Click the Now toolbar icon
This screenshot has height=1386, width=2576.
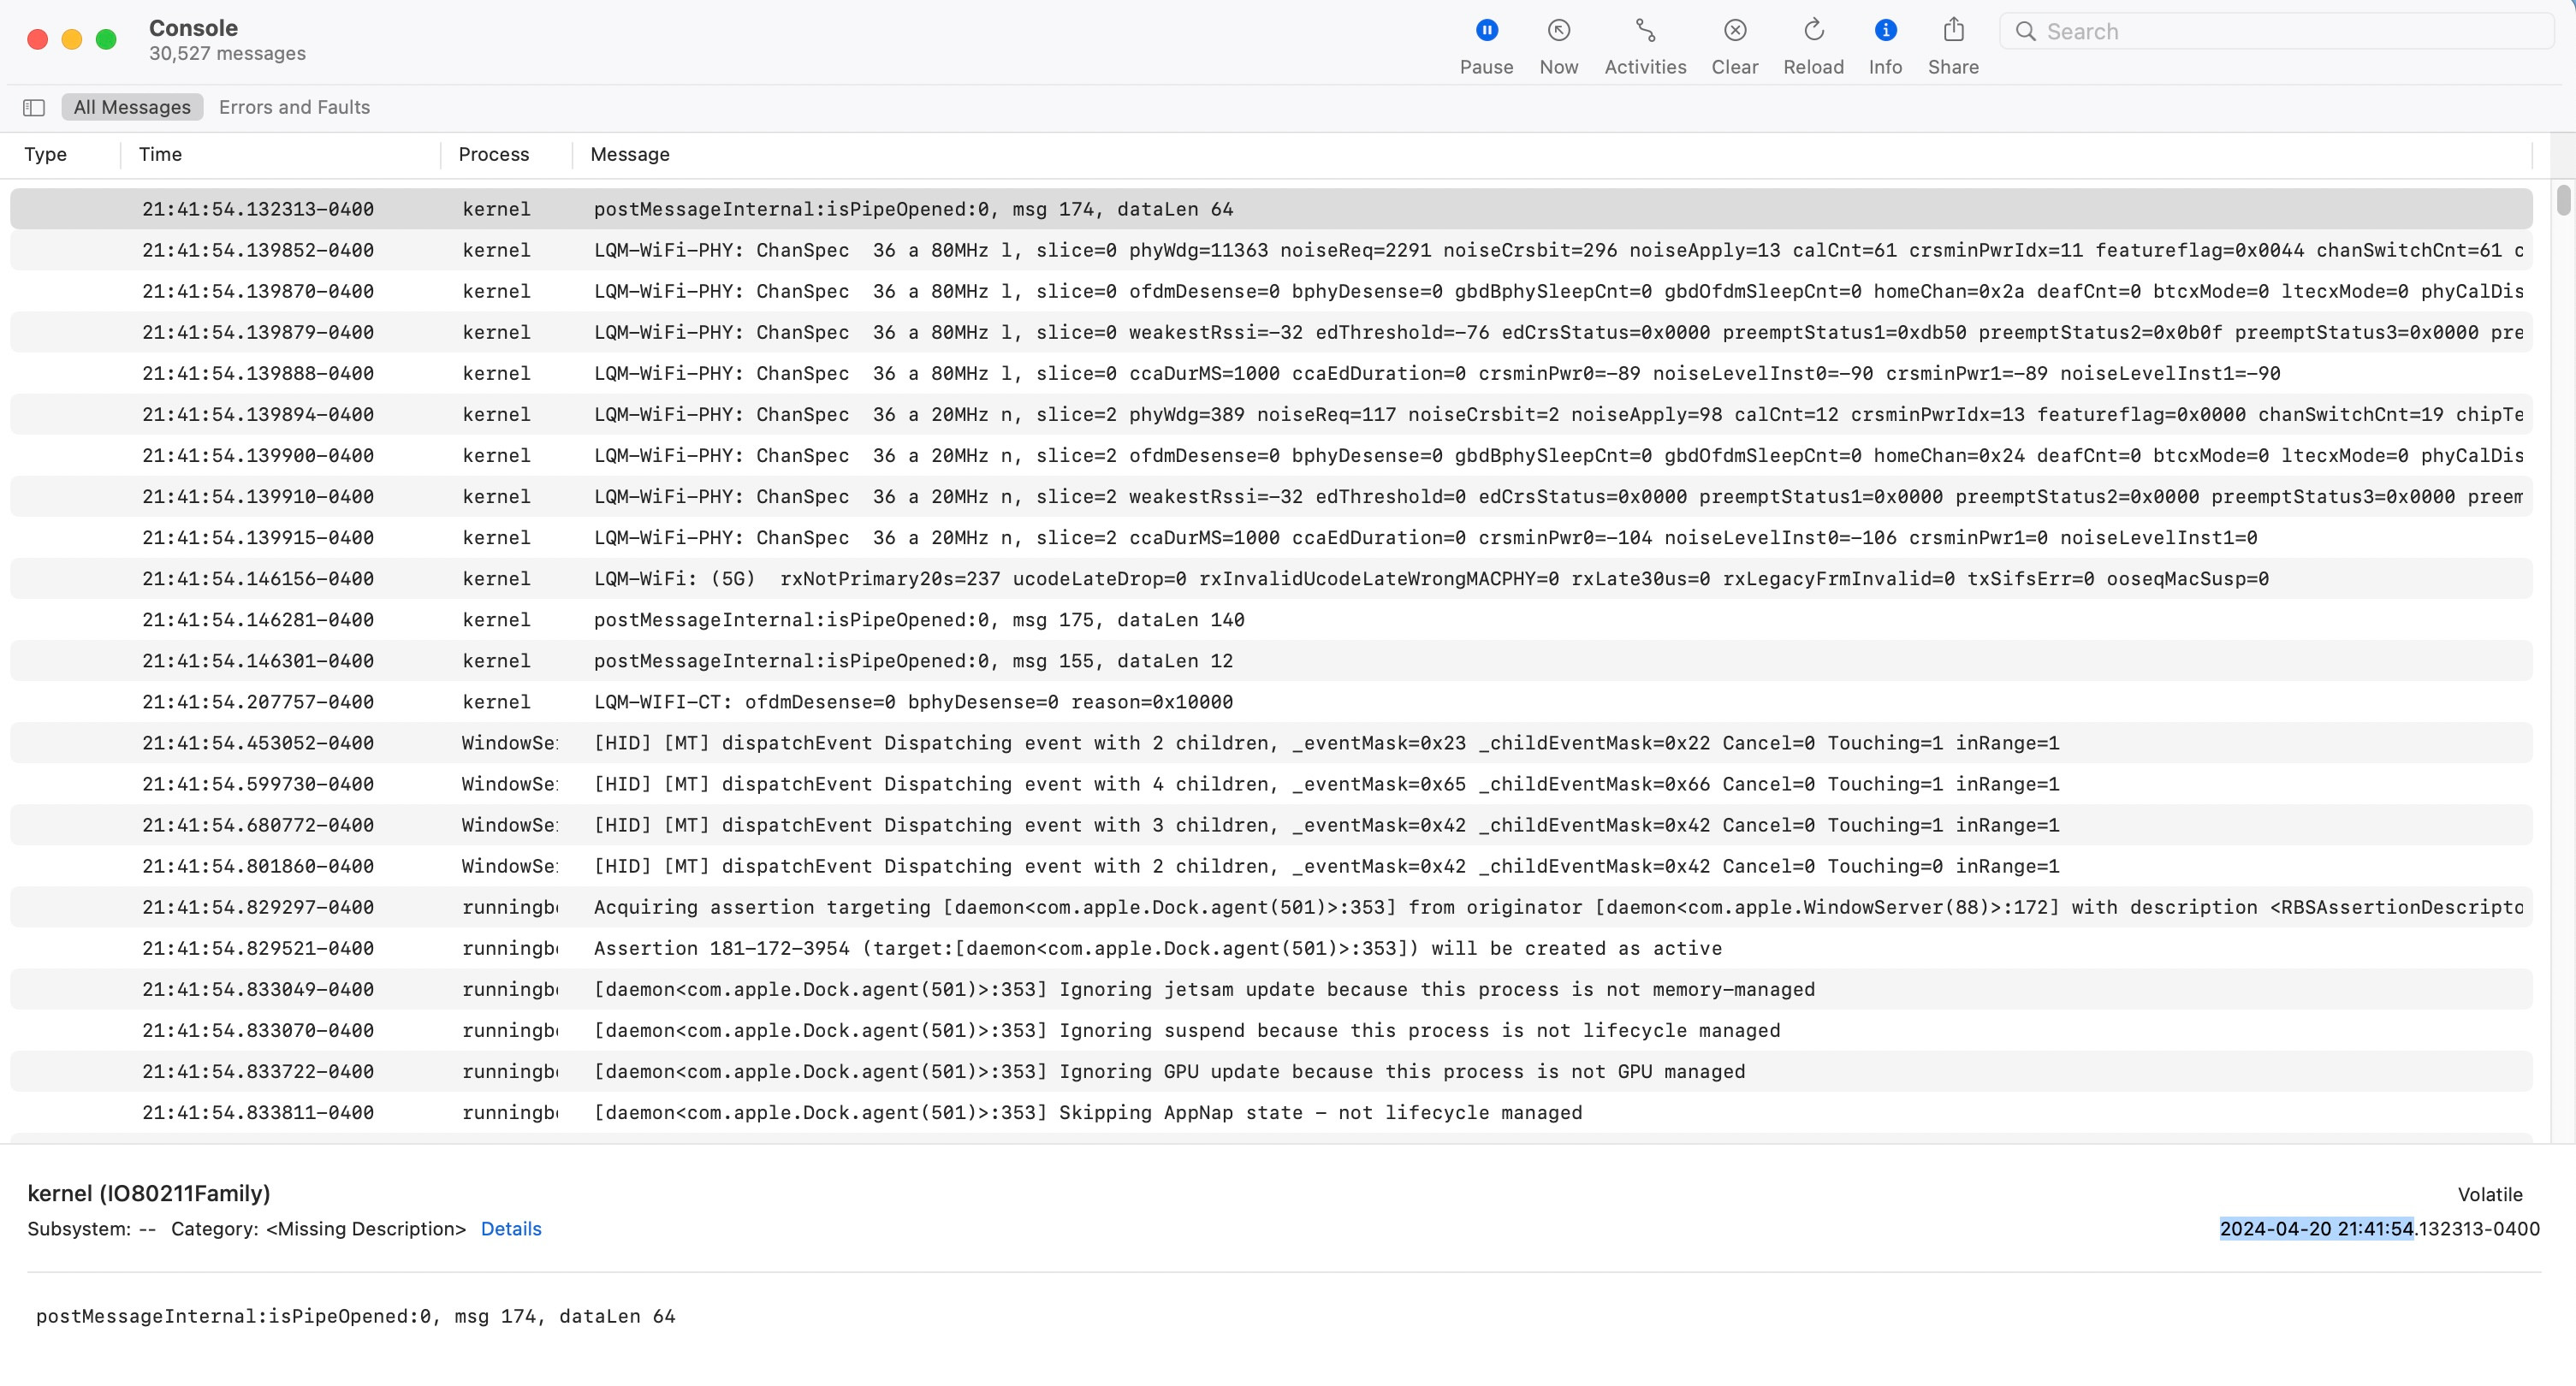coord(1558,31)
